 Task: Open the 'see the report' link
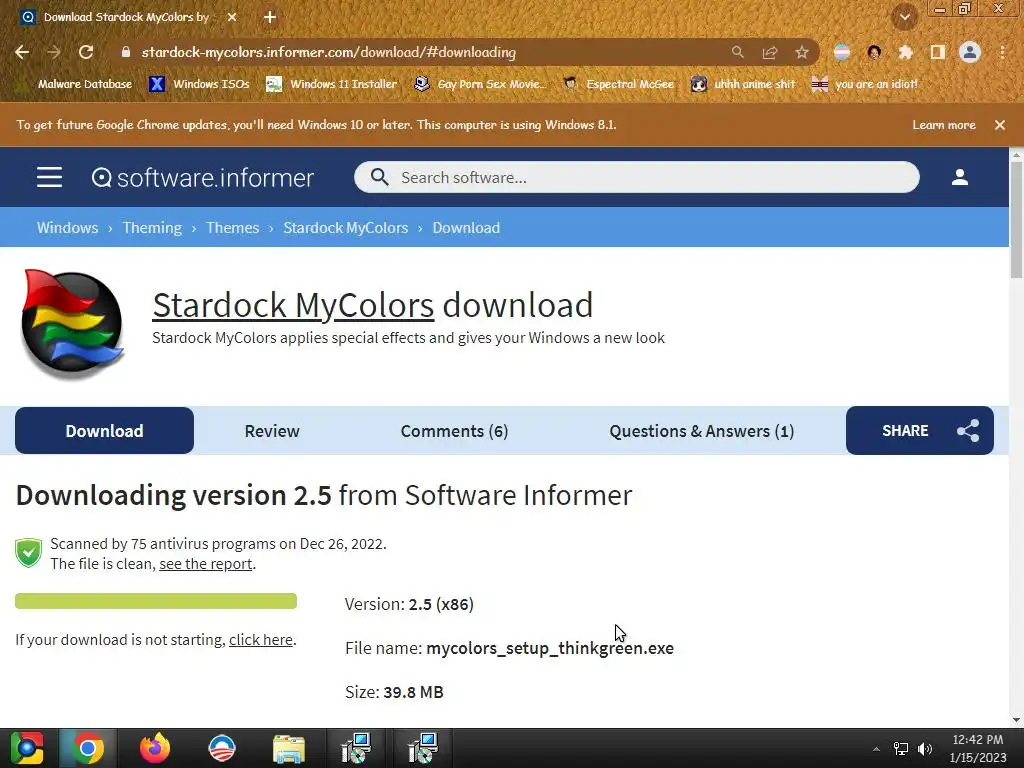click(206, 564)
